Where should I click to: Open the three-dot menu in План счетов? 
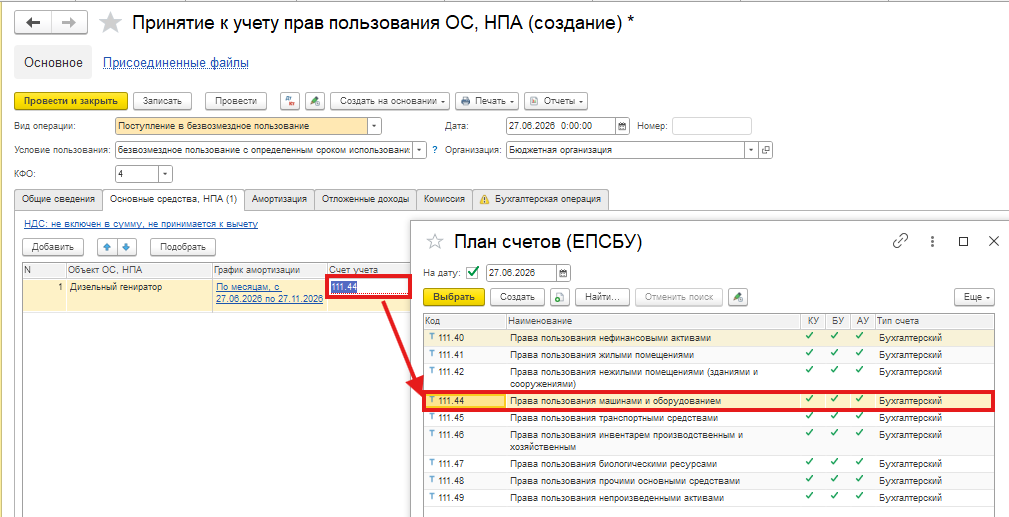coord(932,241)
